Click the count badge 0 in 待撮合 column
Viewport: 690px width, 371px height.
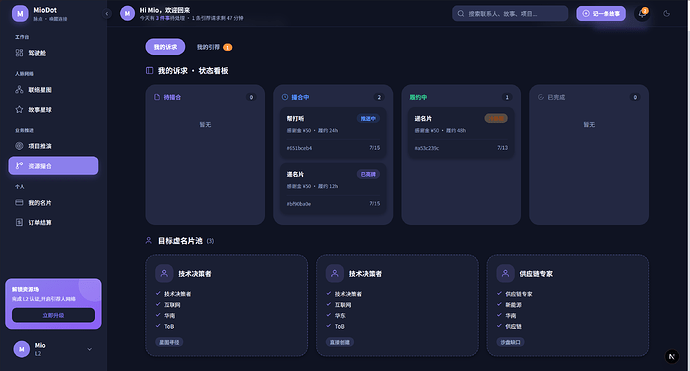(251, 97)
